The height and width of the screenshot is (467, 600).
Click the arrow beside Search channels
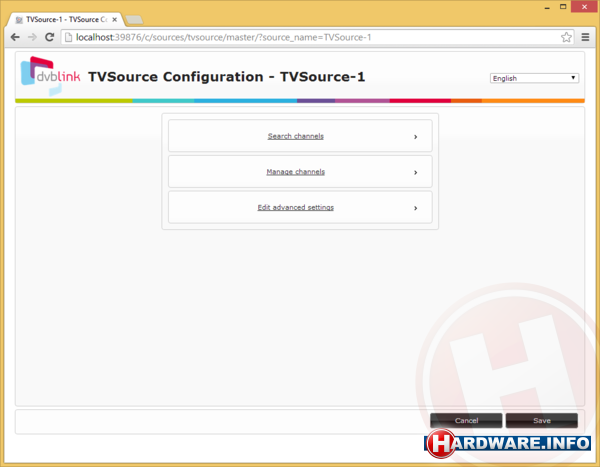[x=415, y=137]
